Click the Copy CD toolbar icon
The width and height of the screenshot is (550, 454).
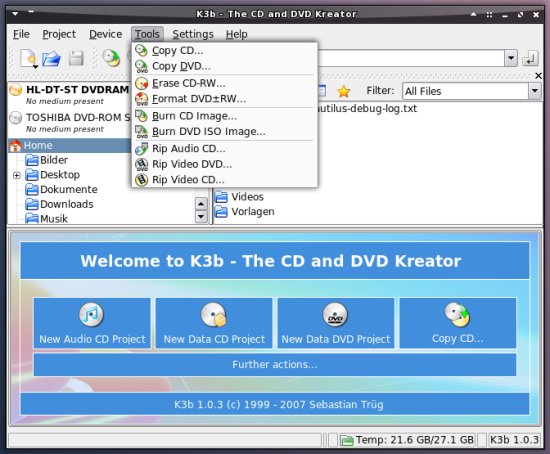(111, 58)
